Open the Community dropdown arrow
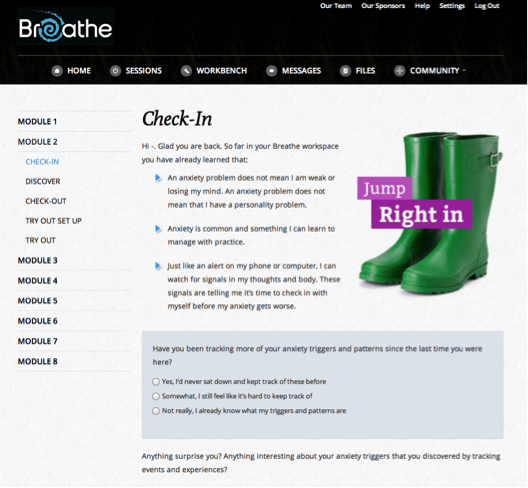This screenshot has width=528, height=488. [x=464, y=70]
